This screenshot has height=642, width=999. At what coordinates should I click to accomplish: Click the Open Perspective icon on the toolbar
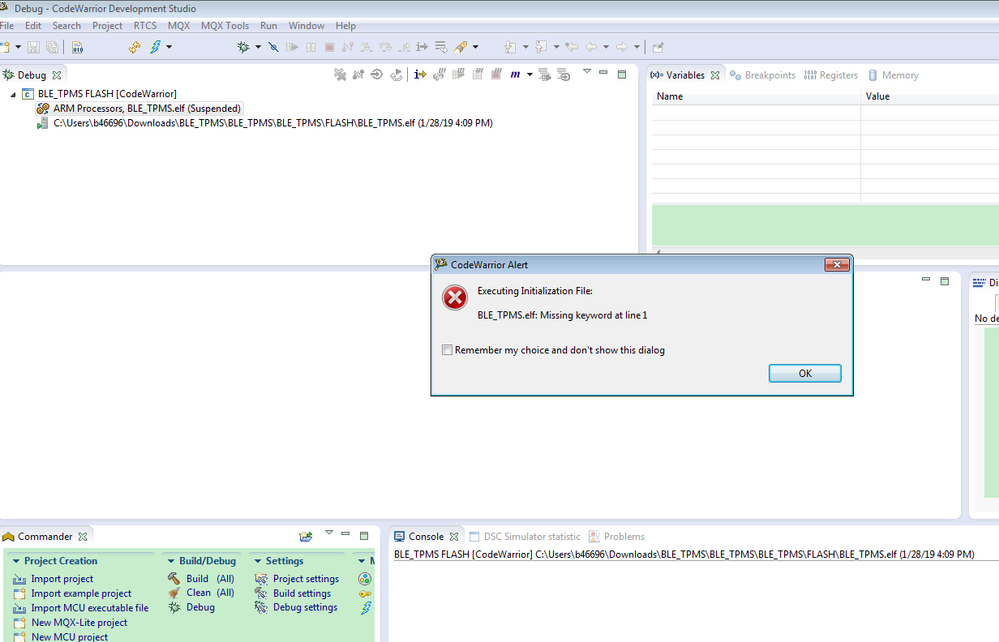click(658, 47)
